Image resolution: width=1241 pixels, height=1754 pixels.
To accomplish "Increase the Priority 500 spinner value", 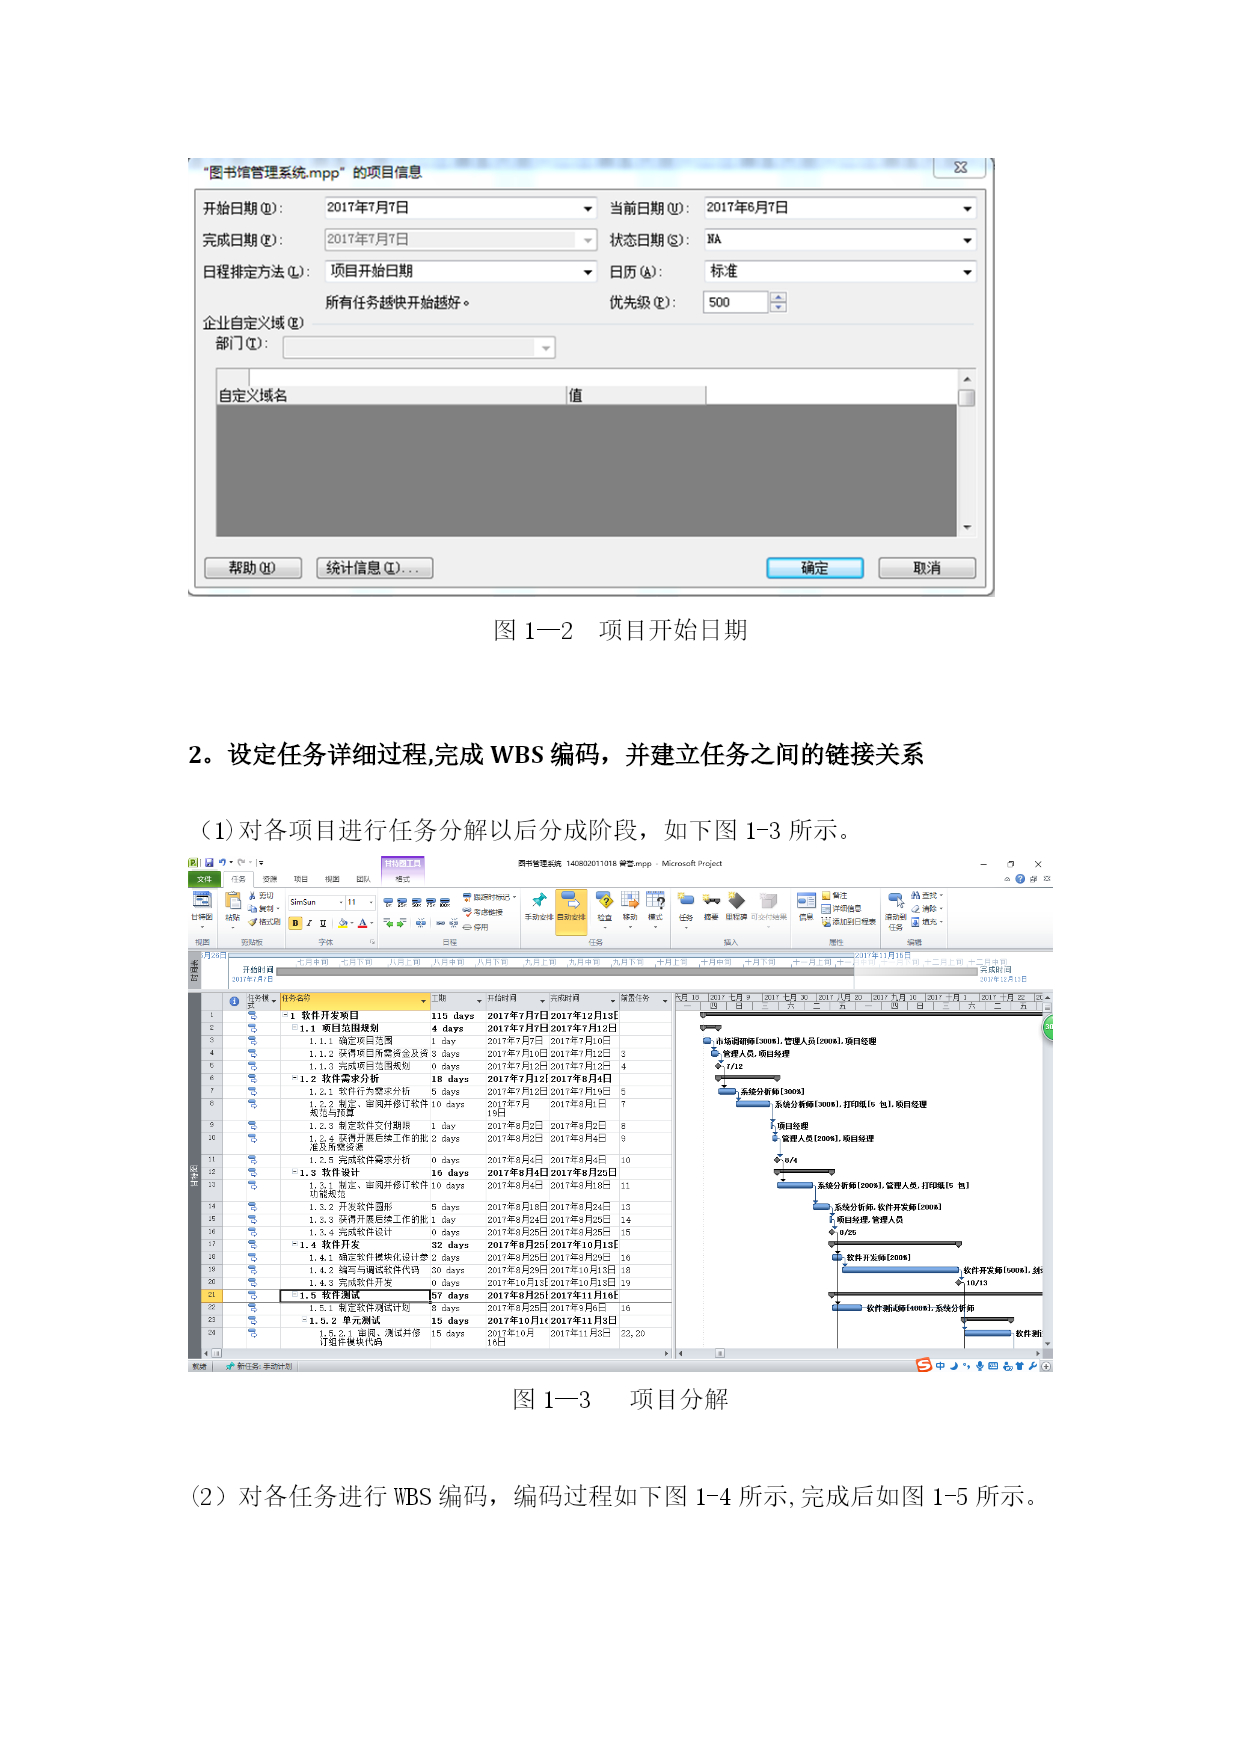I will pos(779,297).
